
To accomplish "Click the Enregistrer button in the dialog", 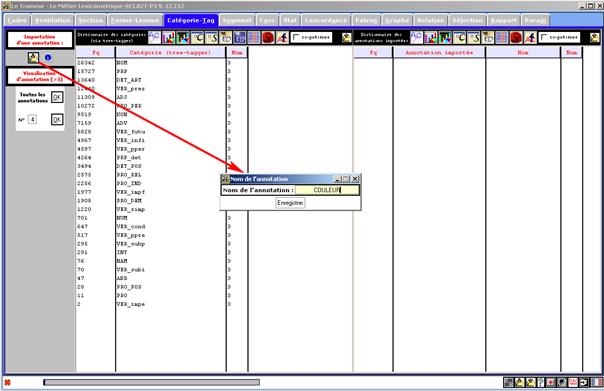I will pyautogui.click(x=290, y=203).
